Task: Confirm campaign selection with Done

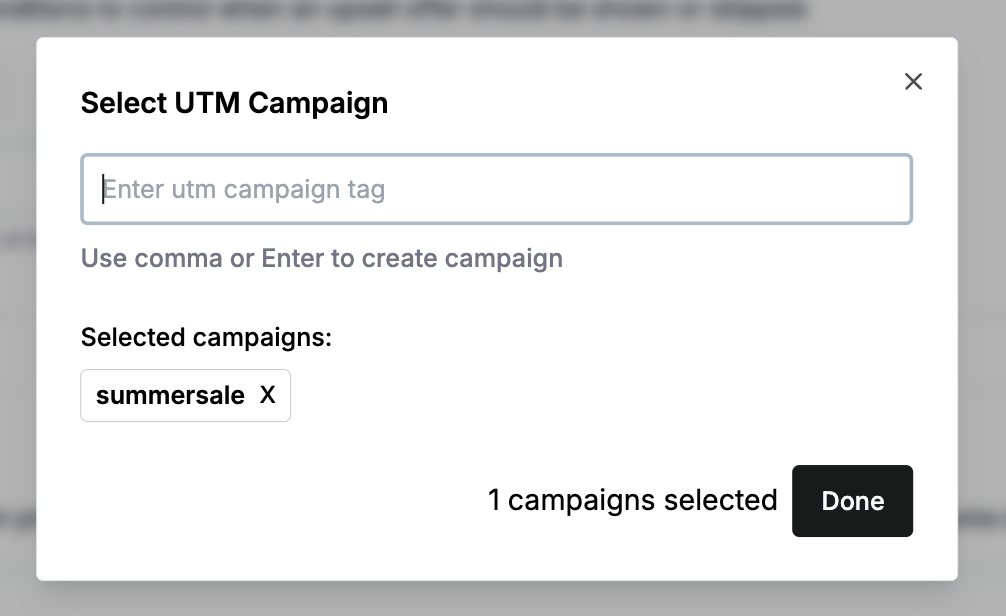Action: tap(852, 501)
